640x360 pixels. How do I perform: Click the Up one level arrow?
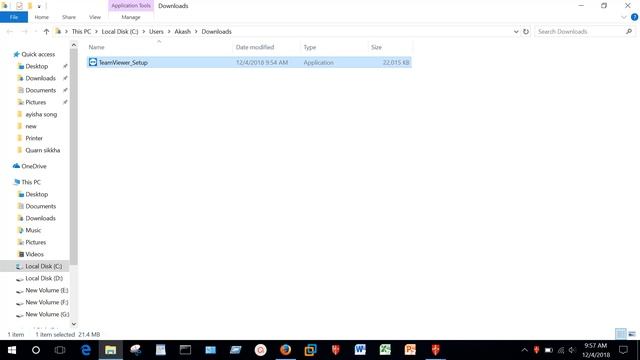(x=47, y=31)
